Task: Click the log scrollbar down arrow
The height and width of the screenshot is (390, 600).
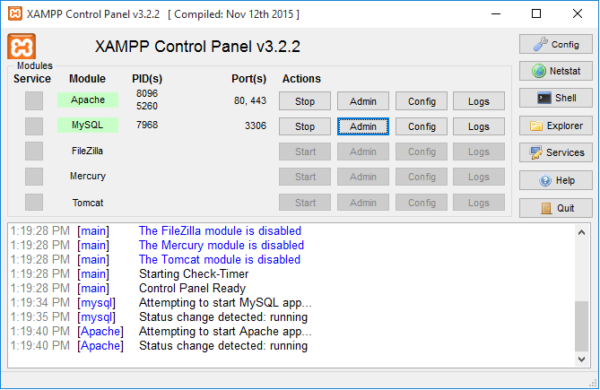Action: (582, 359)
